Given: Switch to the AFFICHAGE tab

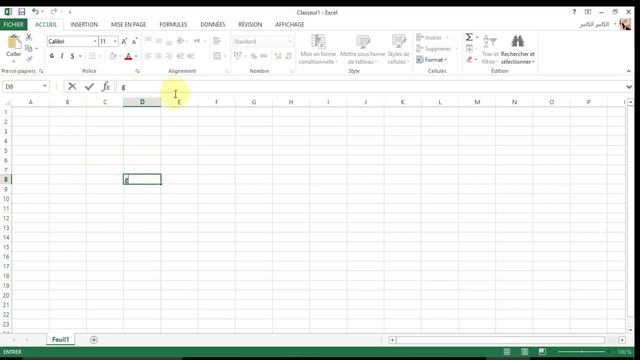Looking at the screenshot, I should point(290,24).
